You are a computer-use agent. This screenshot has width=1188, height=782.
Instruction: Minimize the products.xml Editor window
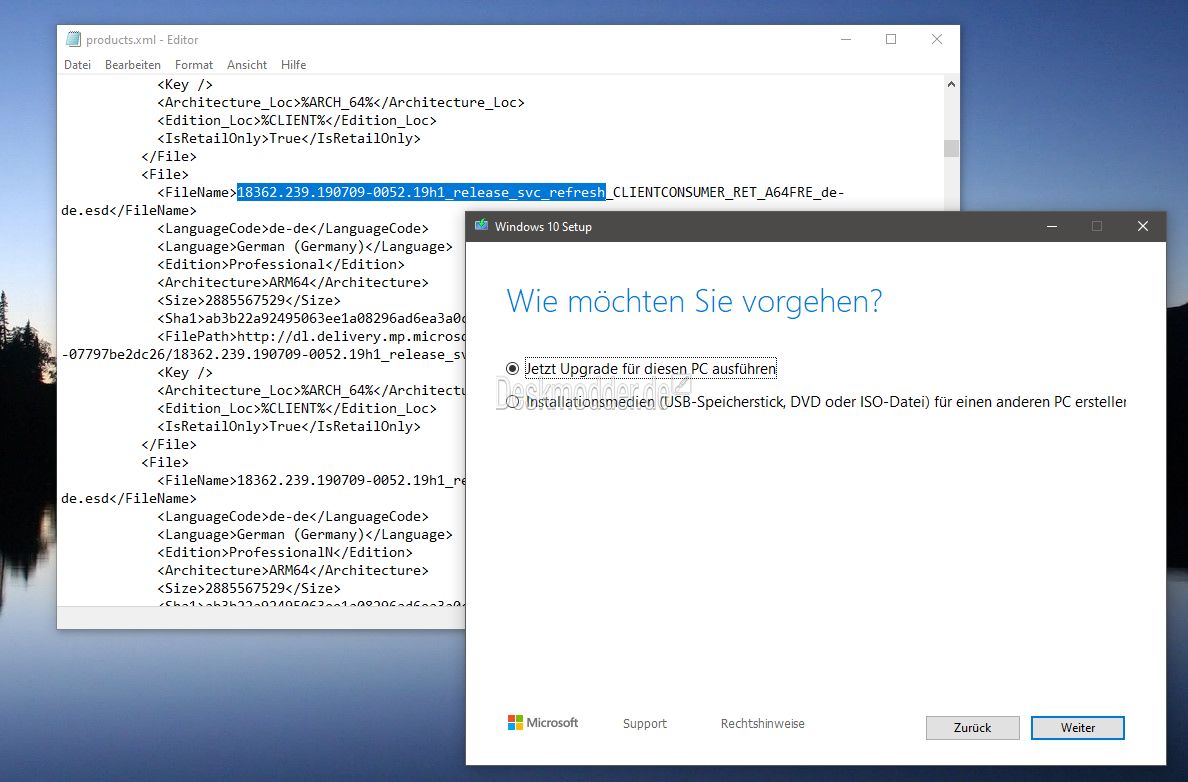(846, 39)
